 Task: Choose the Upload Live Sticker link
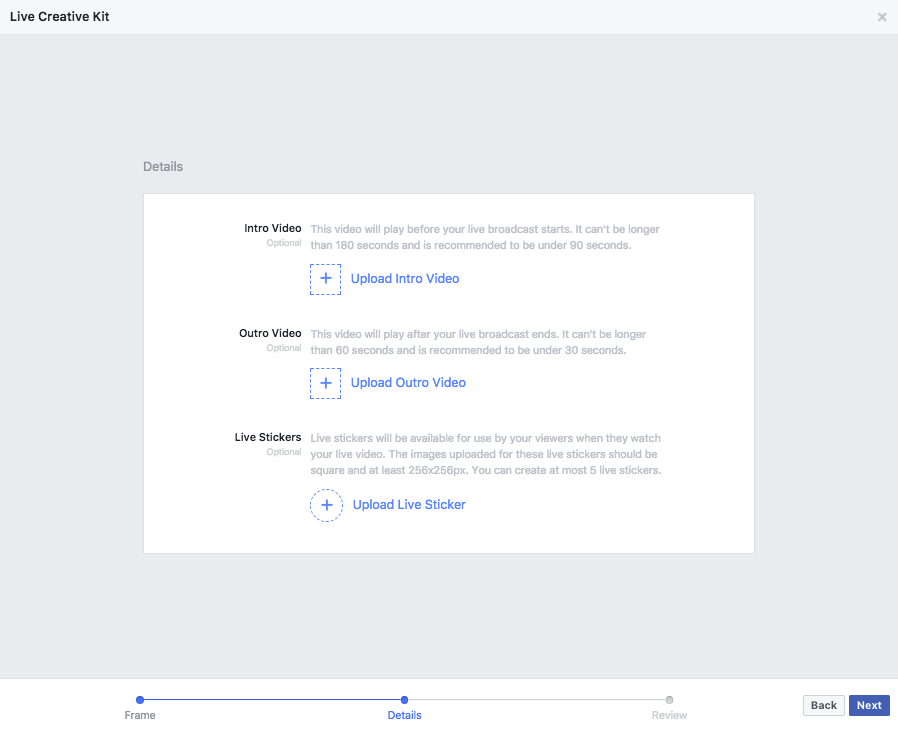click(x=409, y=505)
